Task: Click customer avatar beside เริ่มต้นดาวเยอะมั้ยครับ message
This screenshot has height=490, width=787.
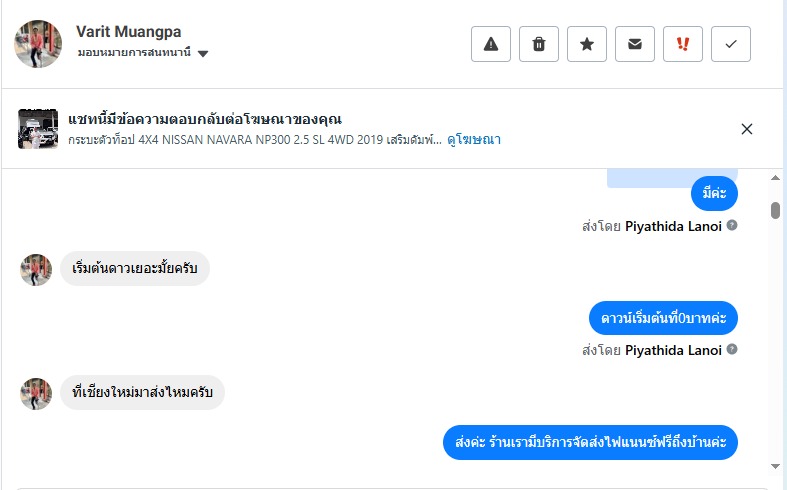Action: (36, 269)
